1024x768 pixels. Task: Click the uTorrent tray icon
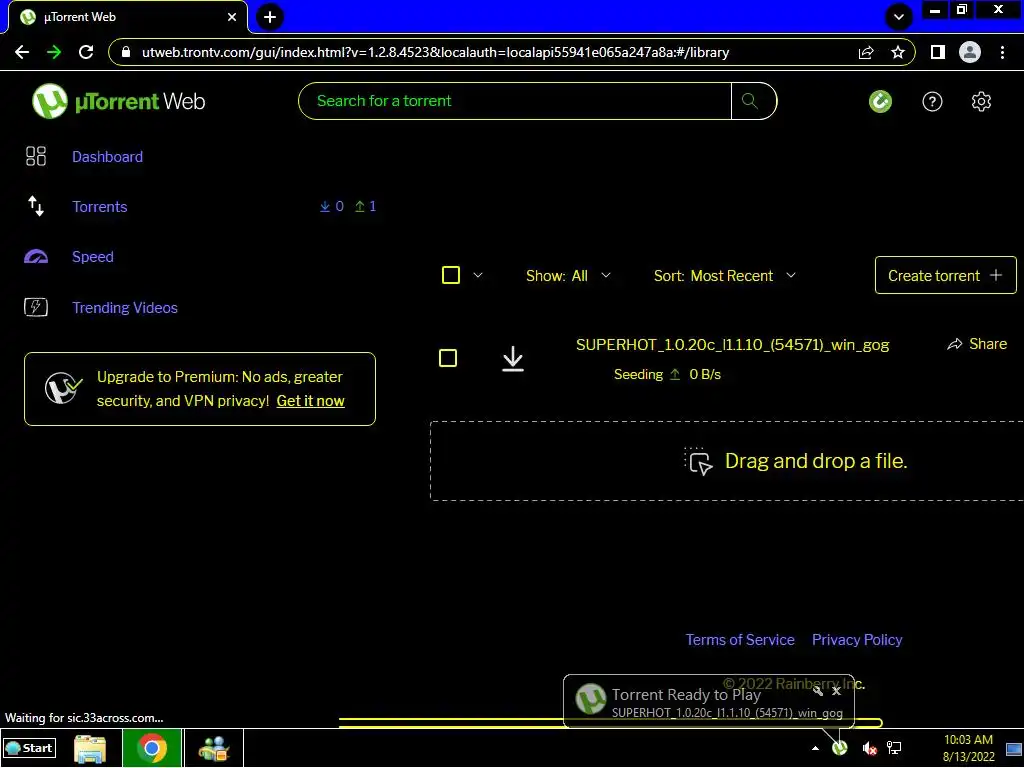pyautogui.click(x=840, y=748)
